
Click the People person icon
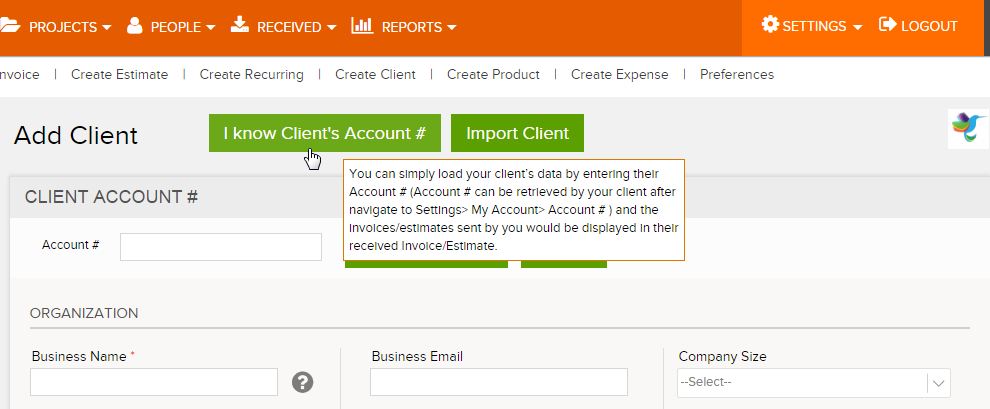coord(135,26)
